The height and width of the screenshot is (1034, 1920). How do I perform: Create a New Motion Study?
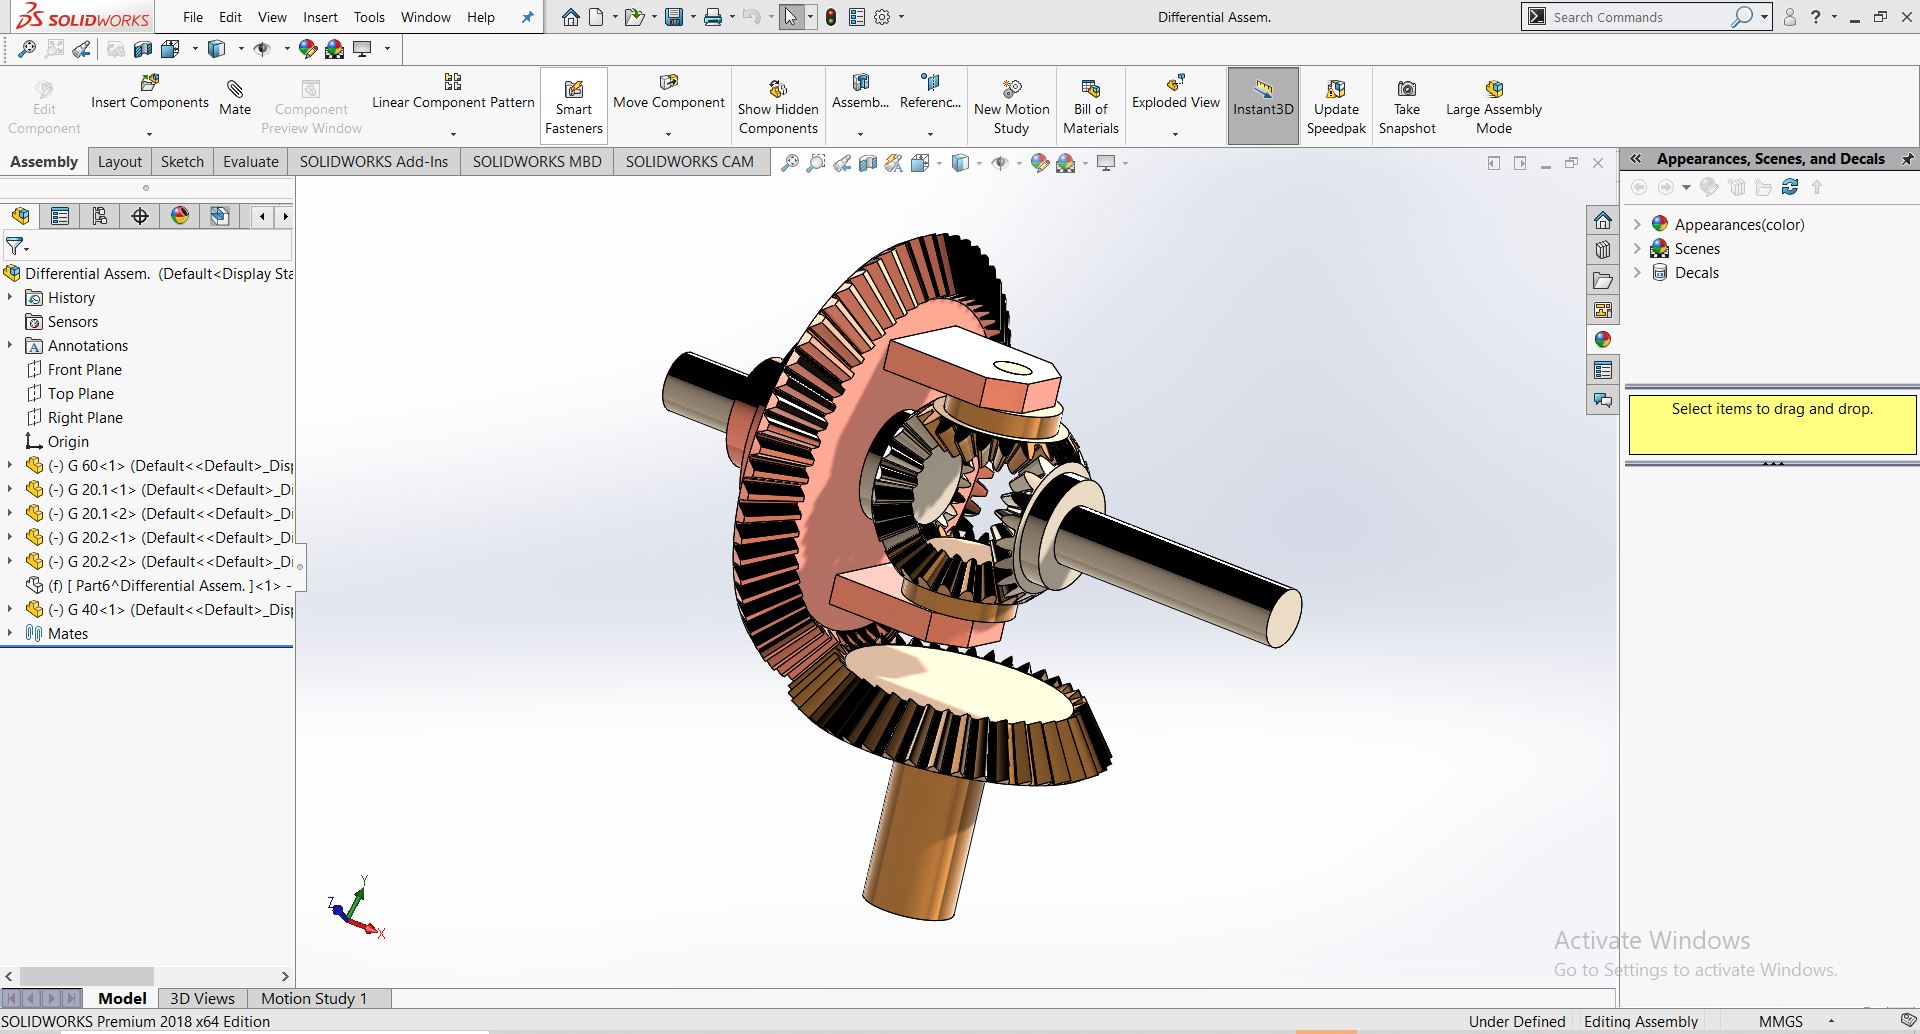click(1012, 107)
